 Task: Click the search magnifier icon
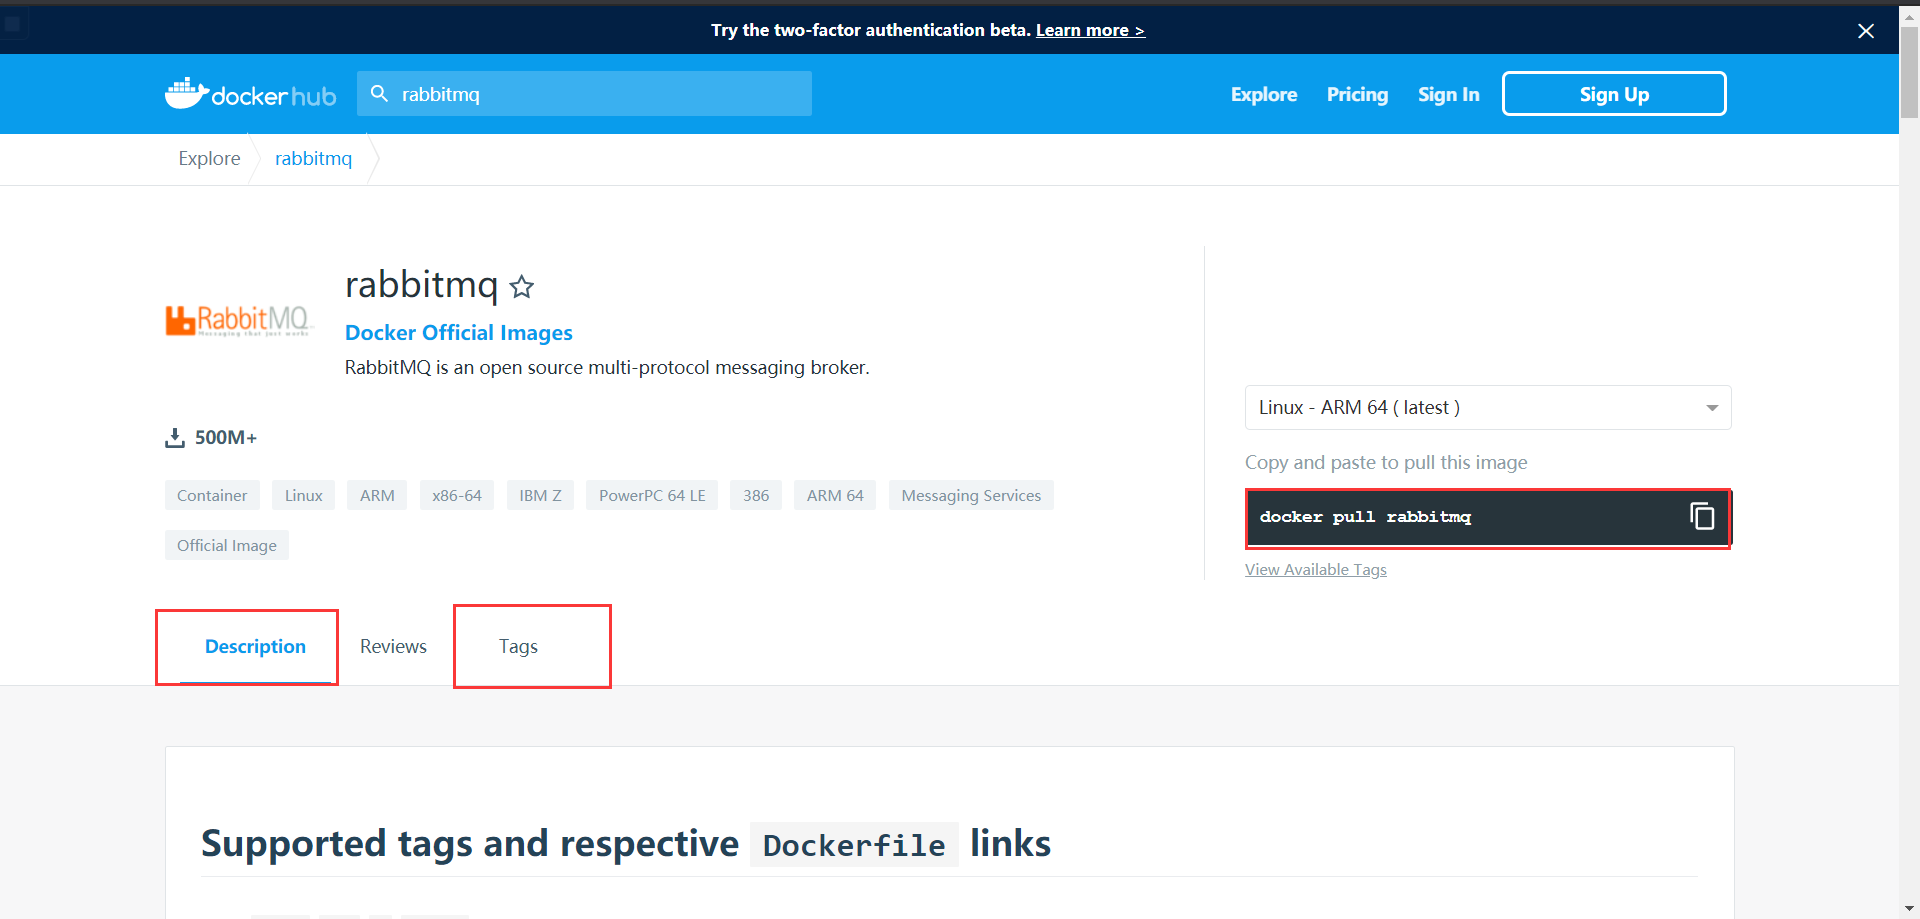(379, 94)
